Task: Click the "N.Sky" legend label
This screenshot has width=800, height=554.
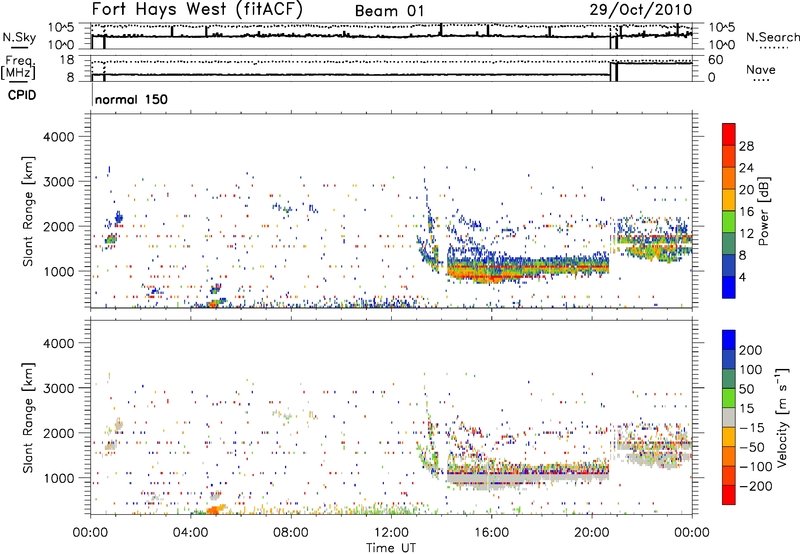Action: click(x=19, y=37)
